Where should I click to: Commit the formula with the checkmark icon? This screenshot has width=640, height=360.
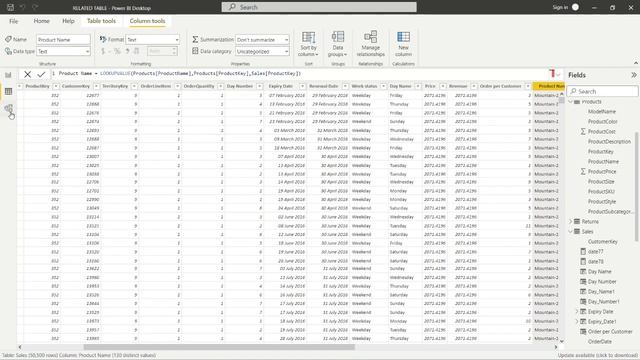point(41,74)
